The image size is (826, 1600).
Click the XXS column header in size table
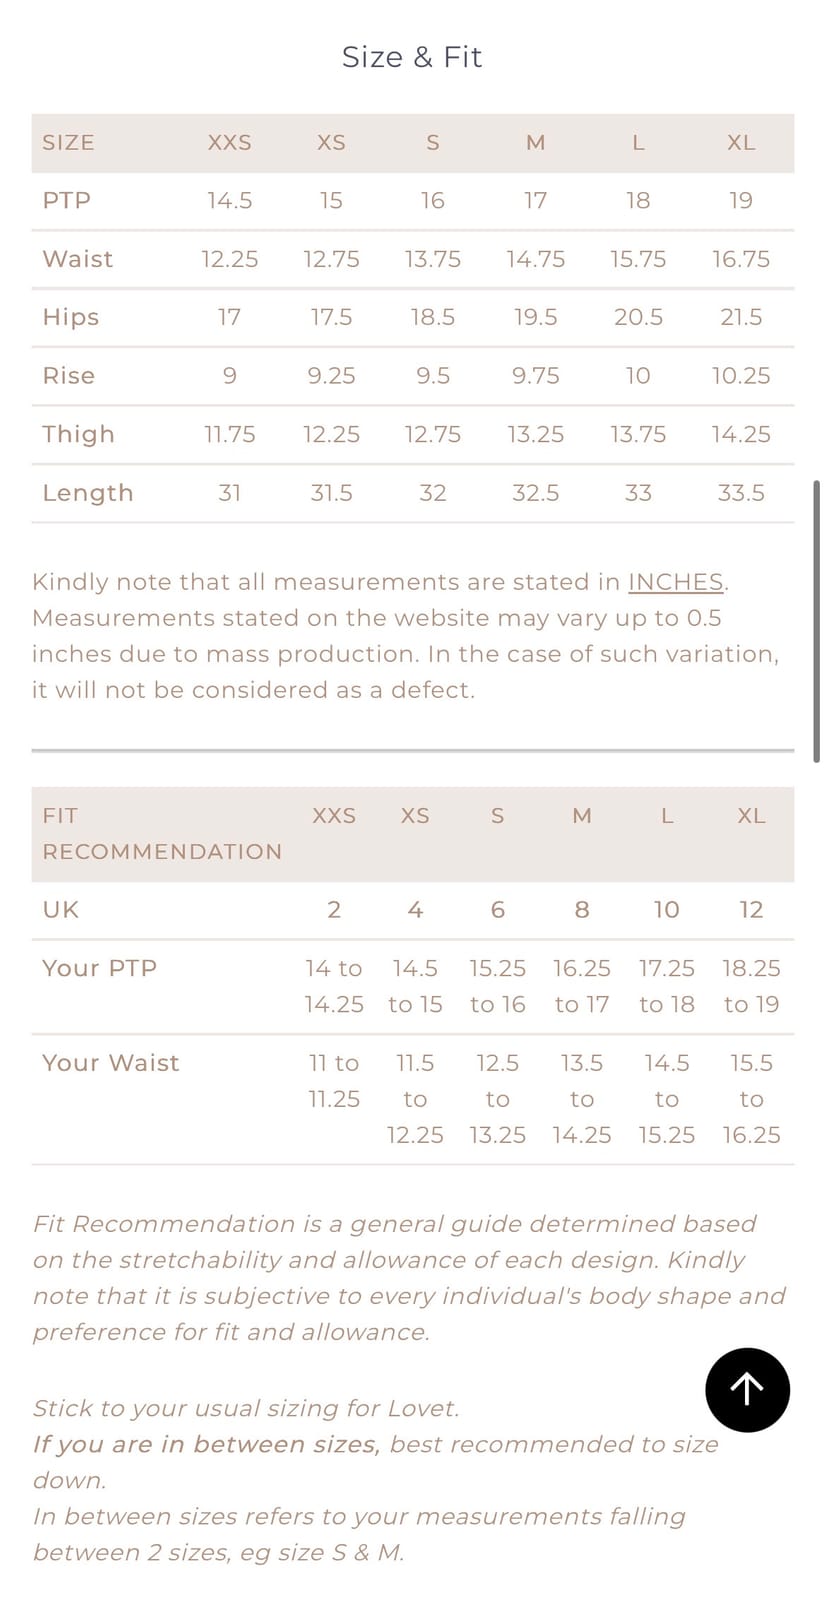tap(229, 143)
